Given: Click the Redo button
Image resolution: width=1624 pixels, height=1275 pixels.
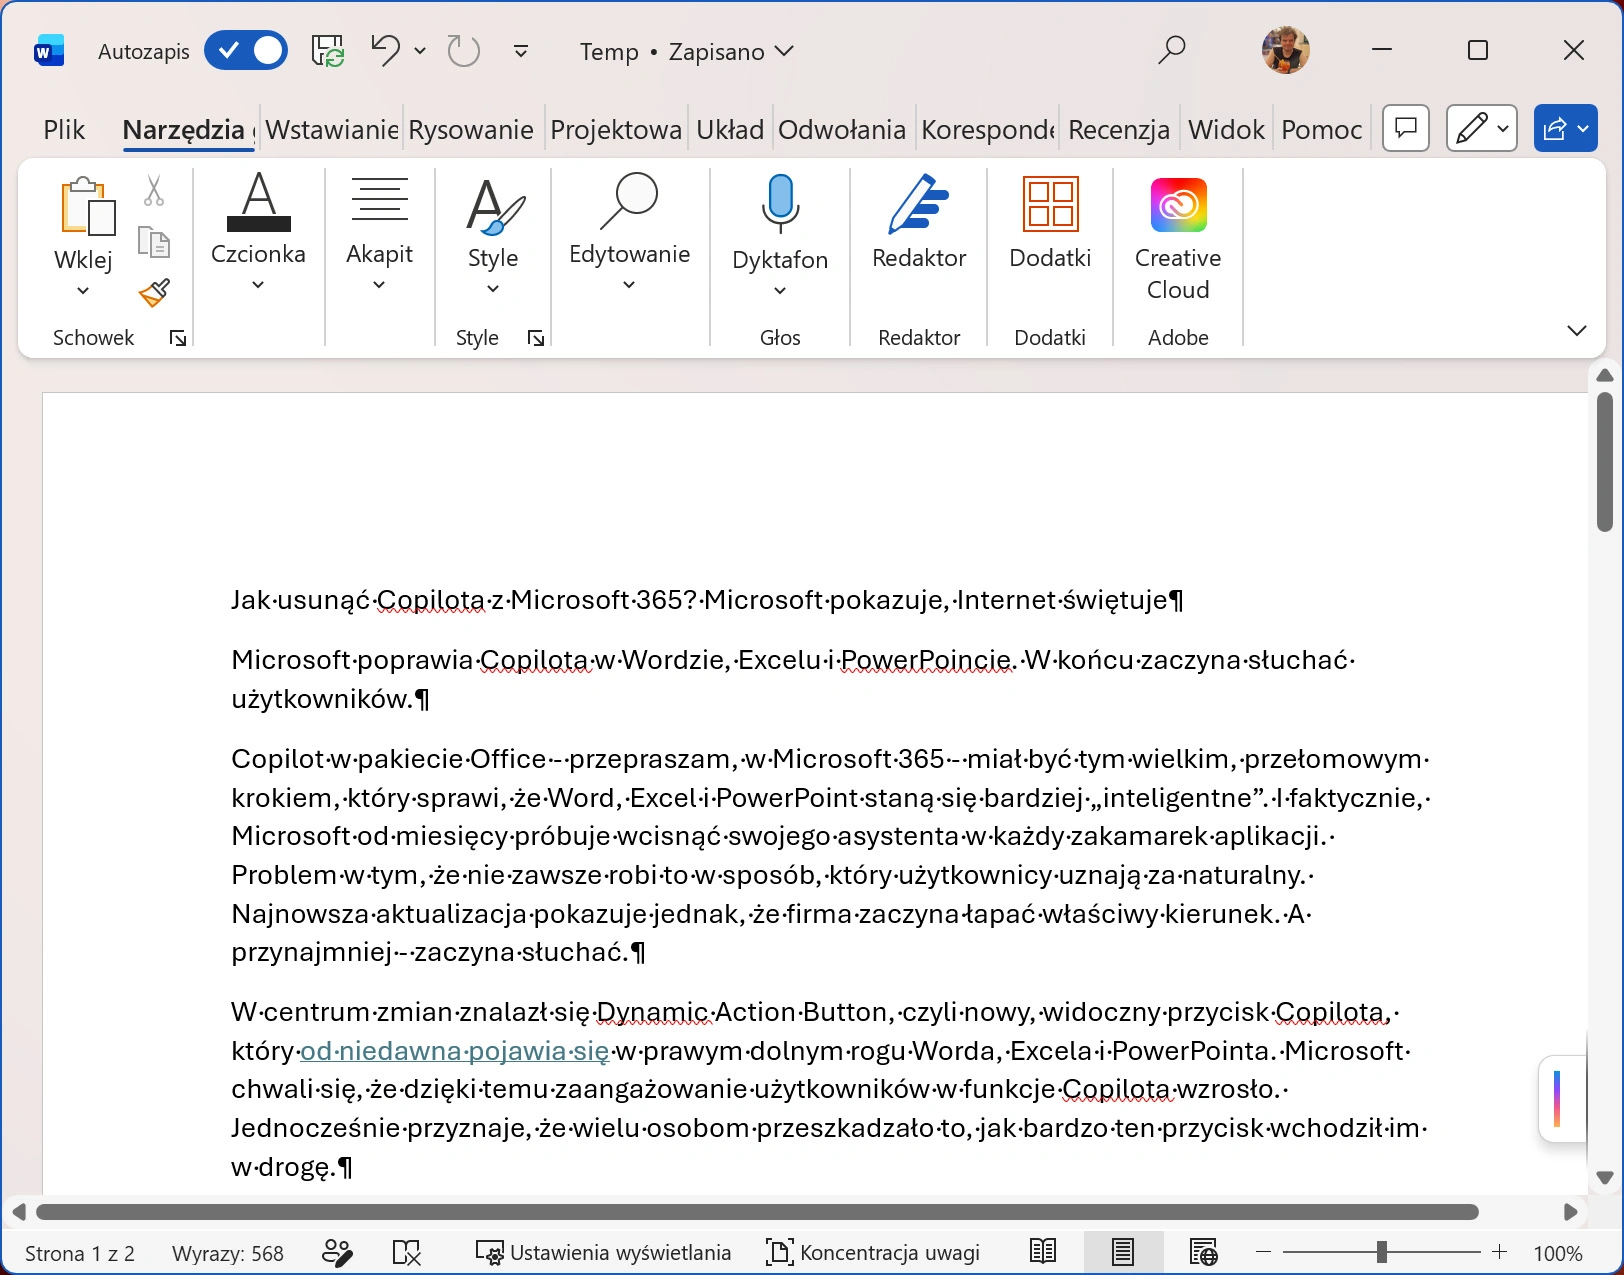Looking at the screenshot, I should [463, 50].
